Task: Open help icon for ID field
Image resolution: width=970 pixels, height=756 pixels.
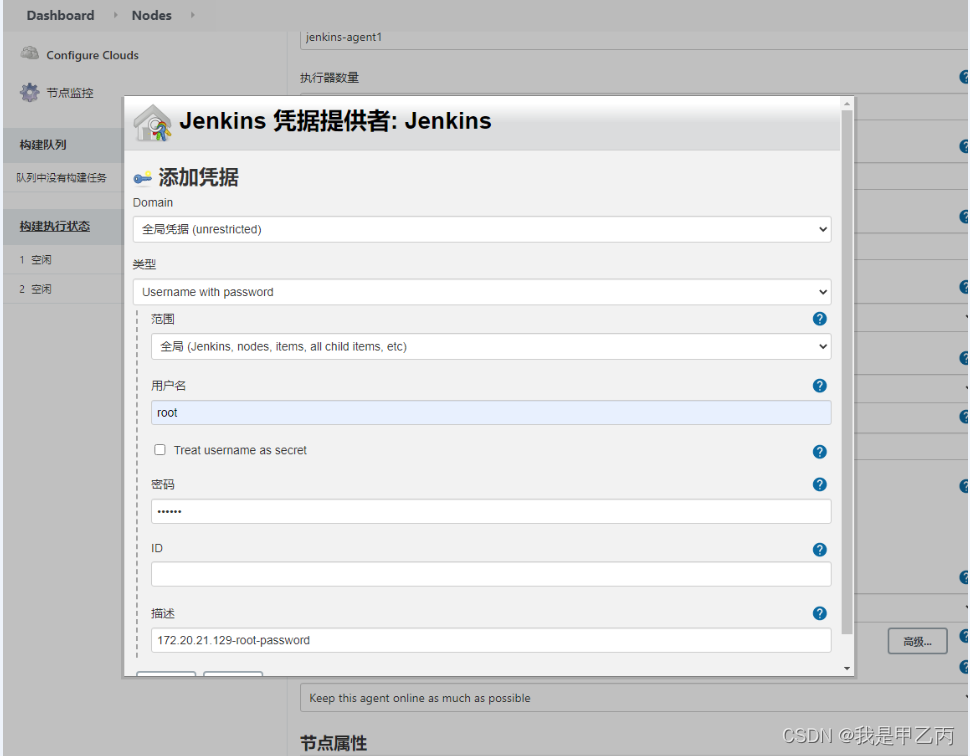Action: (819, 549)
